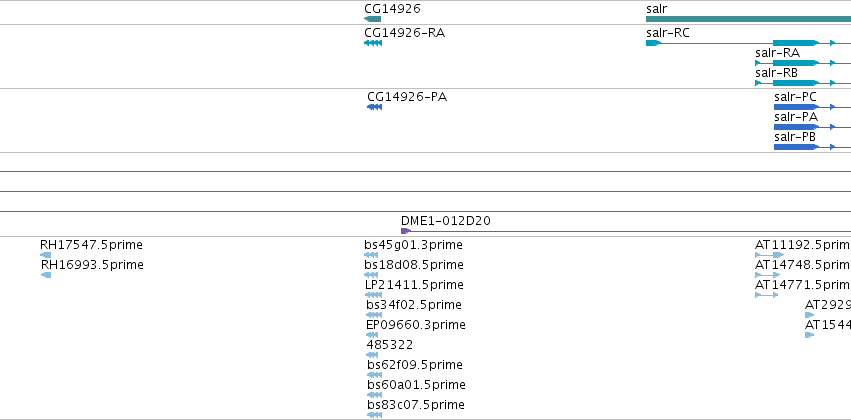
Task: Click the CG14926-PA protein glyph
Action: (x=375, y=107)
